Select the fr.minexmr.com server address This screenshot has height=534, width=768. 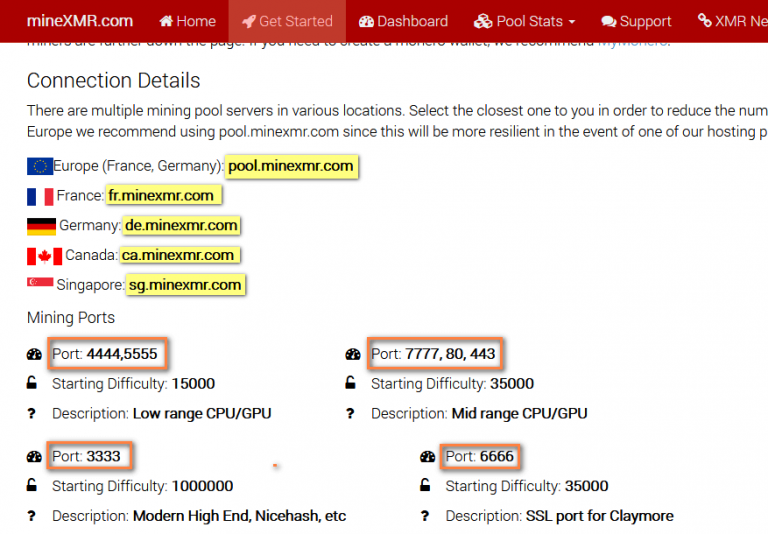(162, 196)
